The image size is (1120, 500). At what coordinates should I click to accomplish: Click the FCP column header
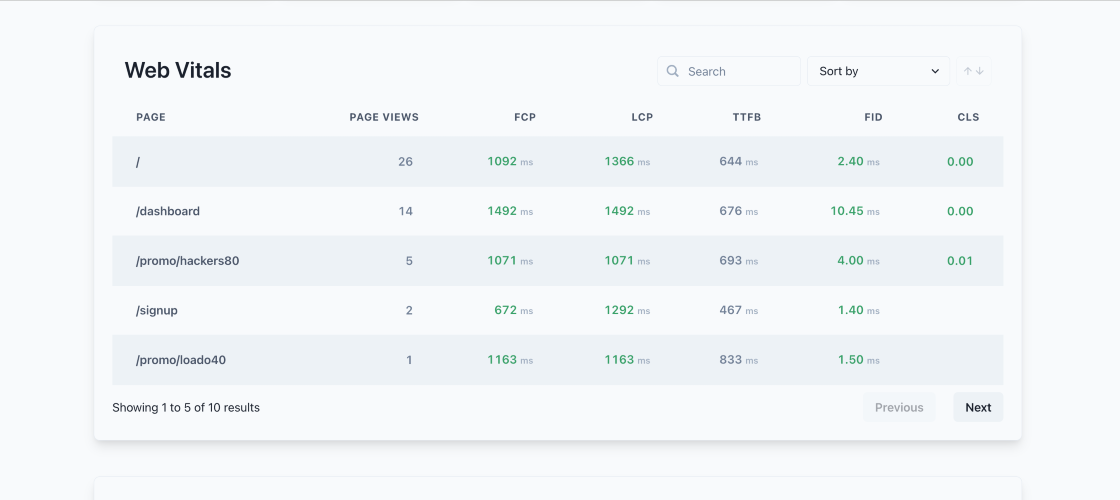525,117
